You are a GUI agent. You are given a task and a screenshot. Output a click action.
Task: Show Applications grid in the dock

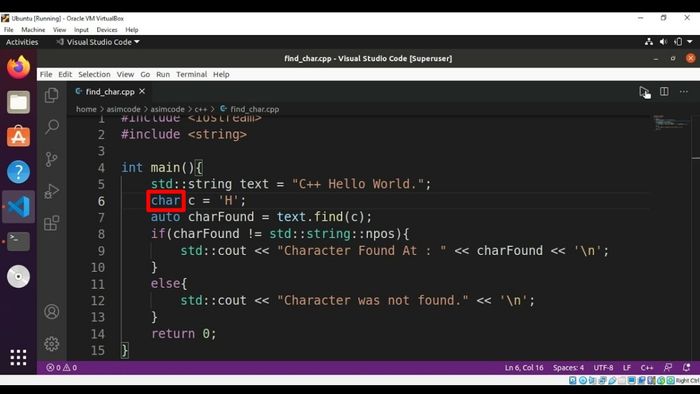click(18, 357)
